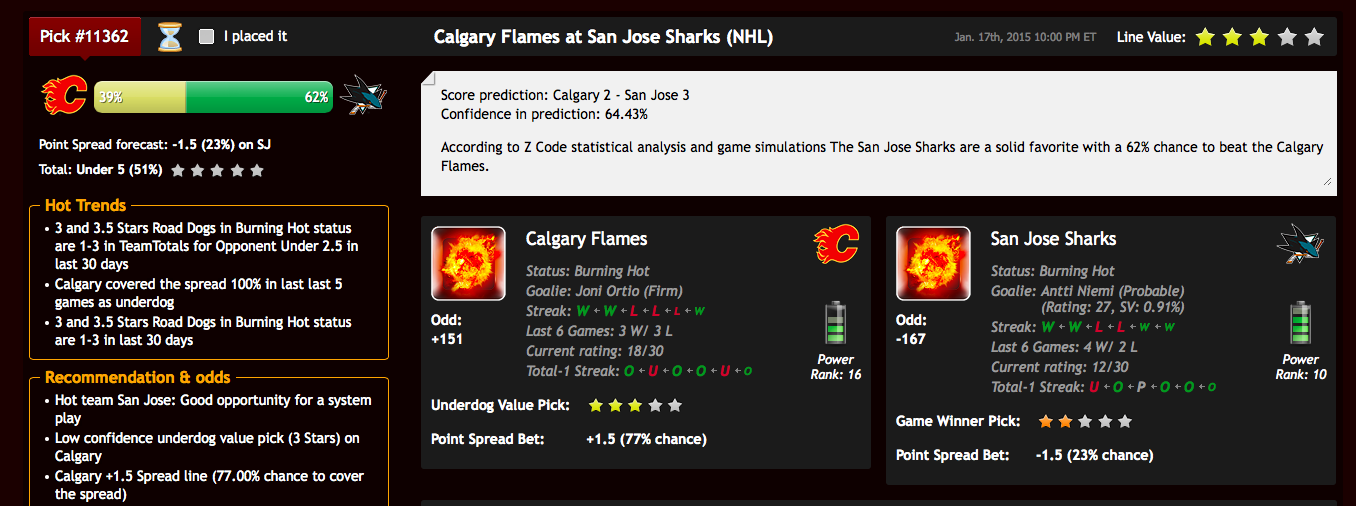
Task: Click the Calgary Flames logo beside the win bar
Action: tap(64, 96)
